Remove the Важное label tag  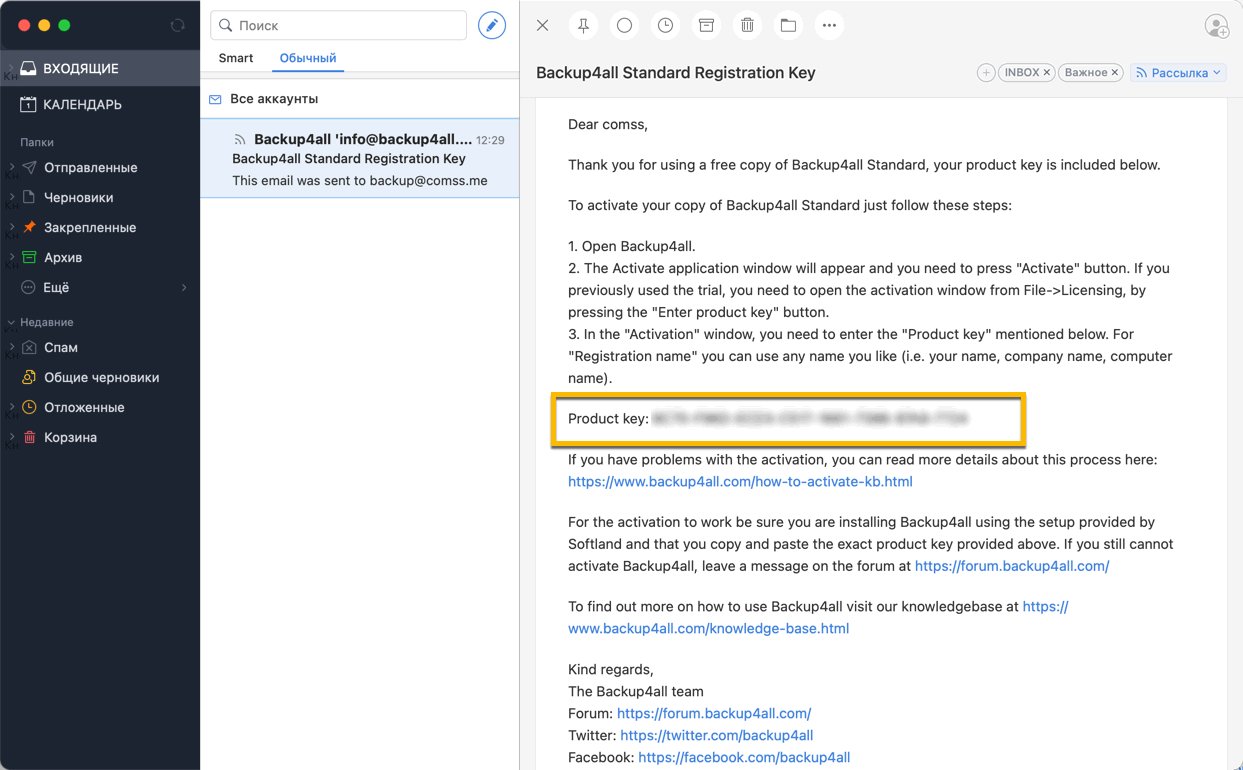pos(1115,73)
